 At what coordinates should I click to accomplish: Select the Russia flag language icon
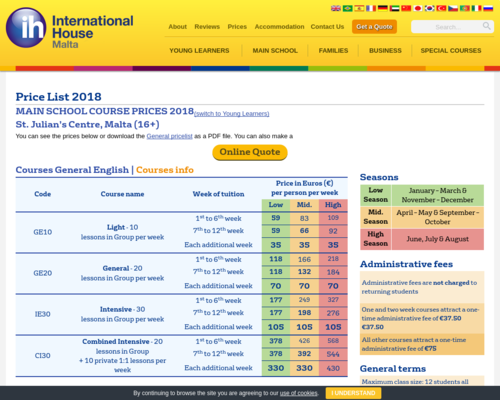(488, 8)
